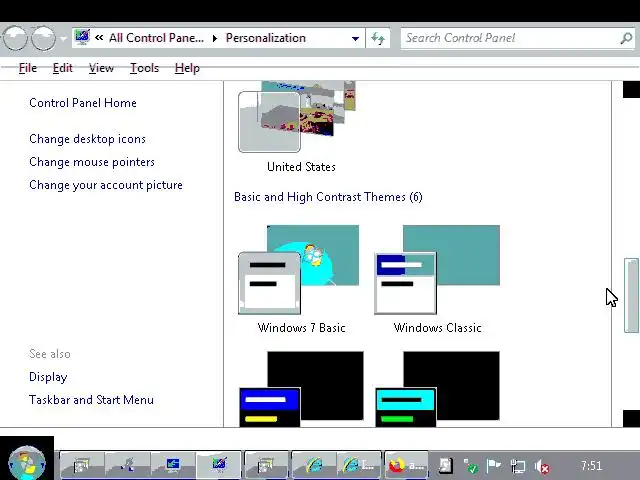640x480 pixels.
Task: Expand the arrow after All Control Panel
Action: [x=215, y=38]
